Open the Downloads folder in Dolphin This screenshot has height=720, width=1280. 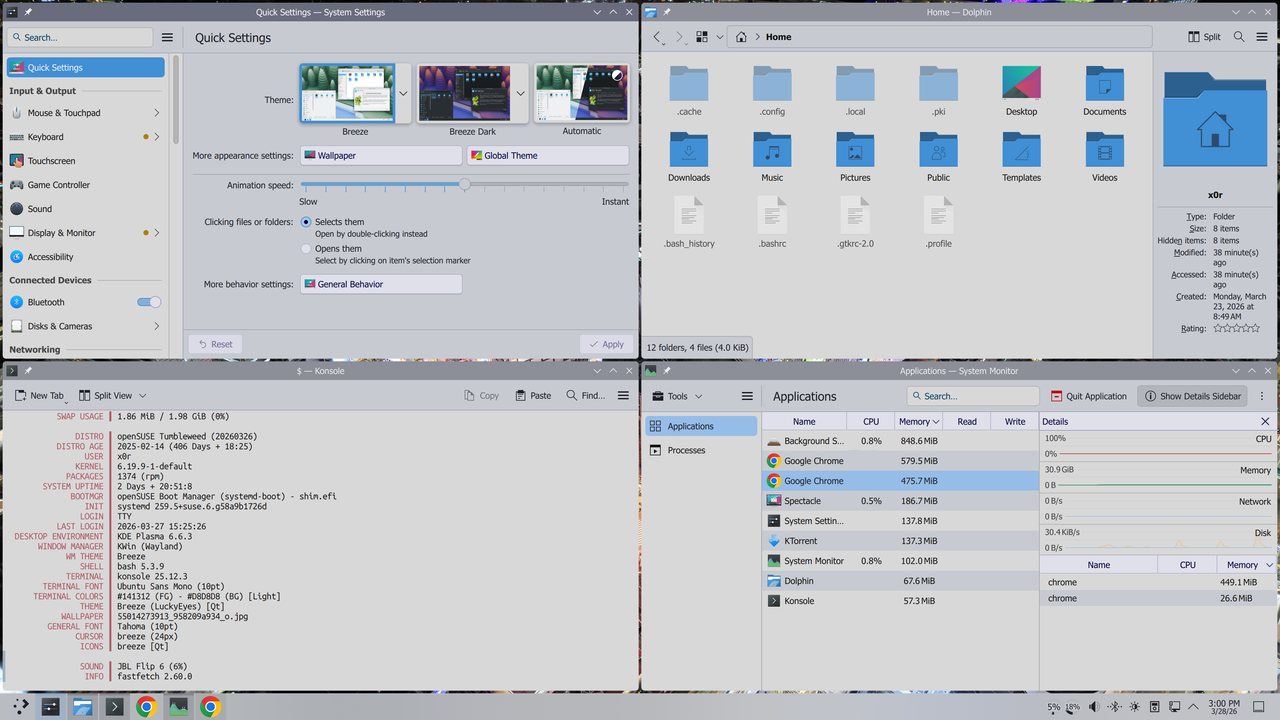[x=689, y=157]
